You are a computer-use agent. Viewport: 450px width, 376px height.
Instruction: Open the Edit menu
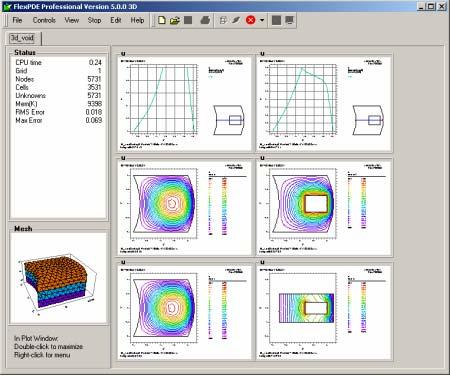(116, 20)
